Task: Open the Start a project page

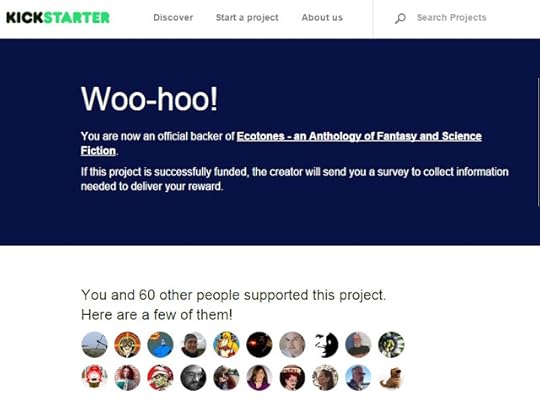Action: pyautogui.click(x=247, y=18)
